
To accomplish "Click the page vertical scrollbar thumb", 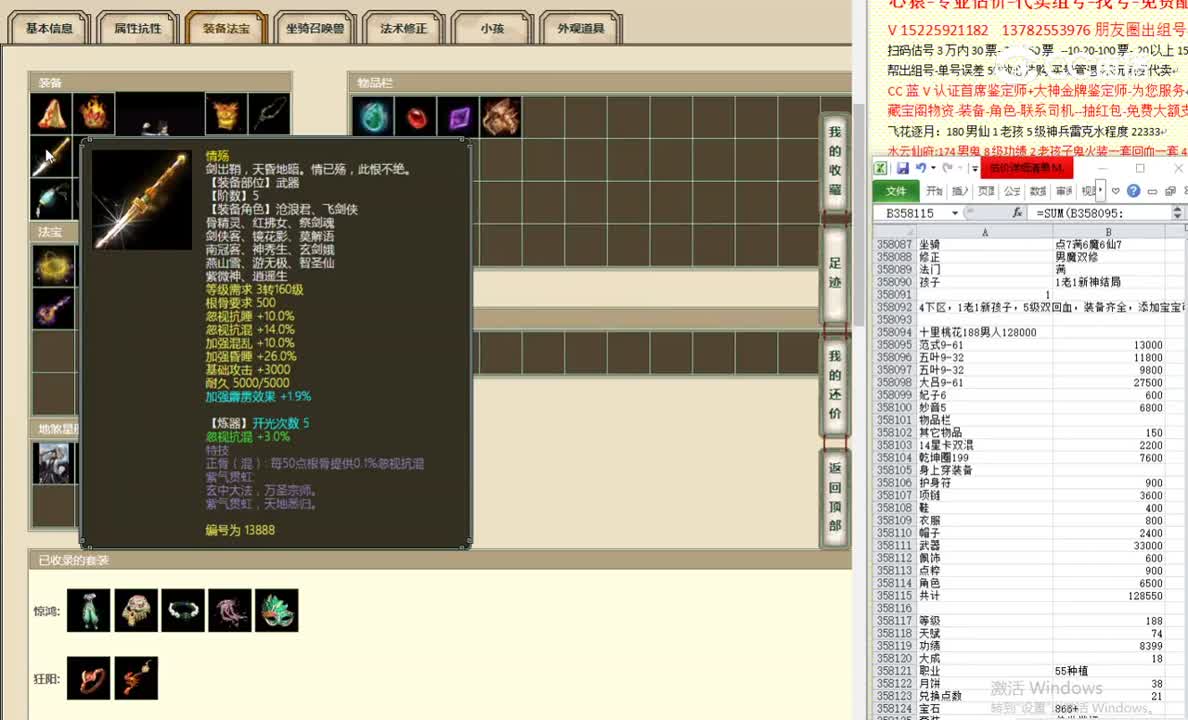I will point(858,216).
